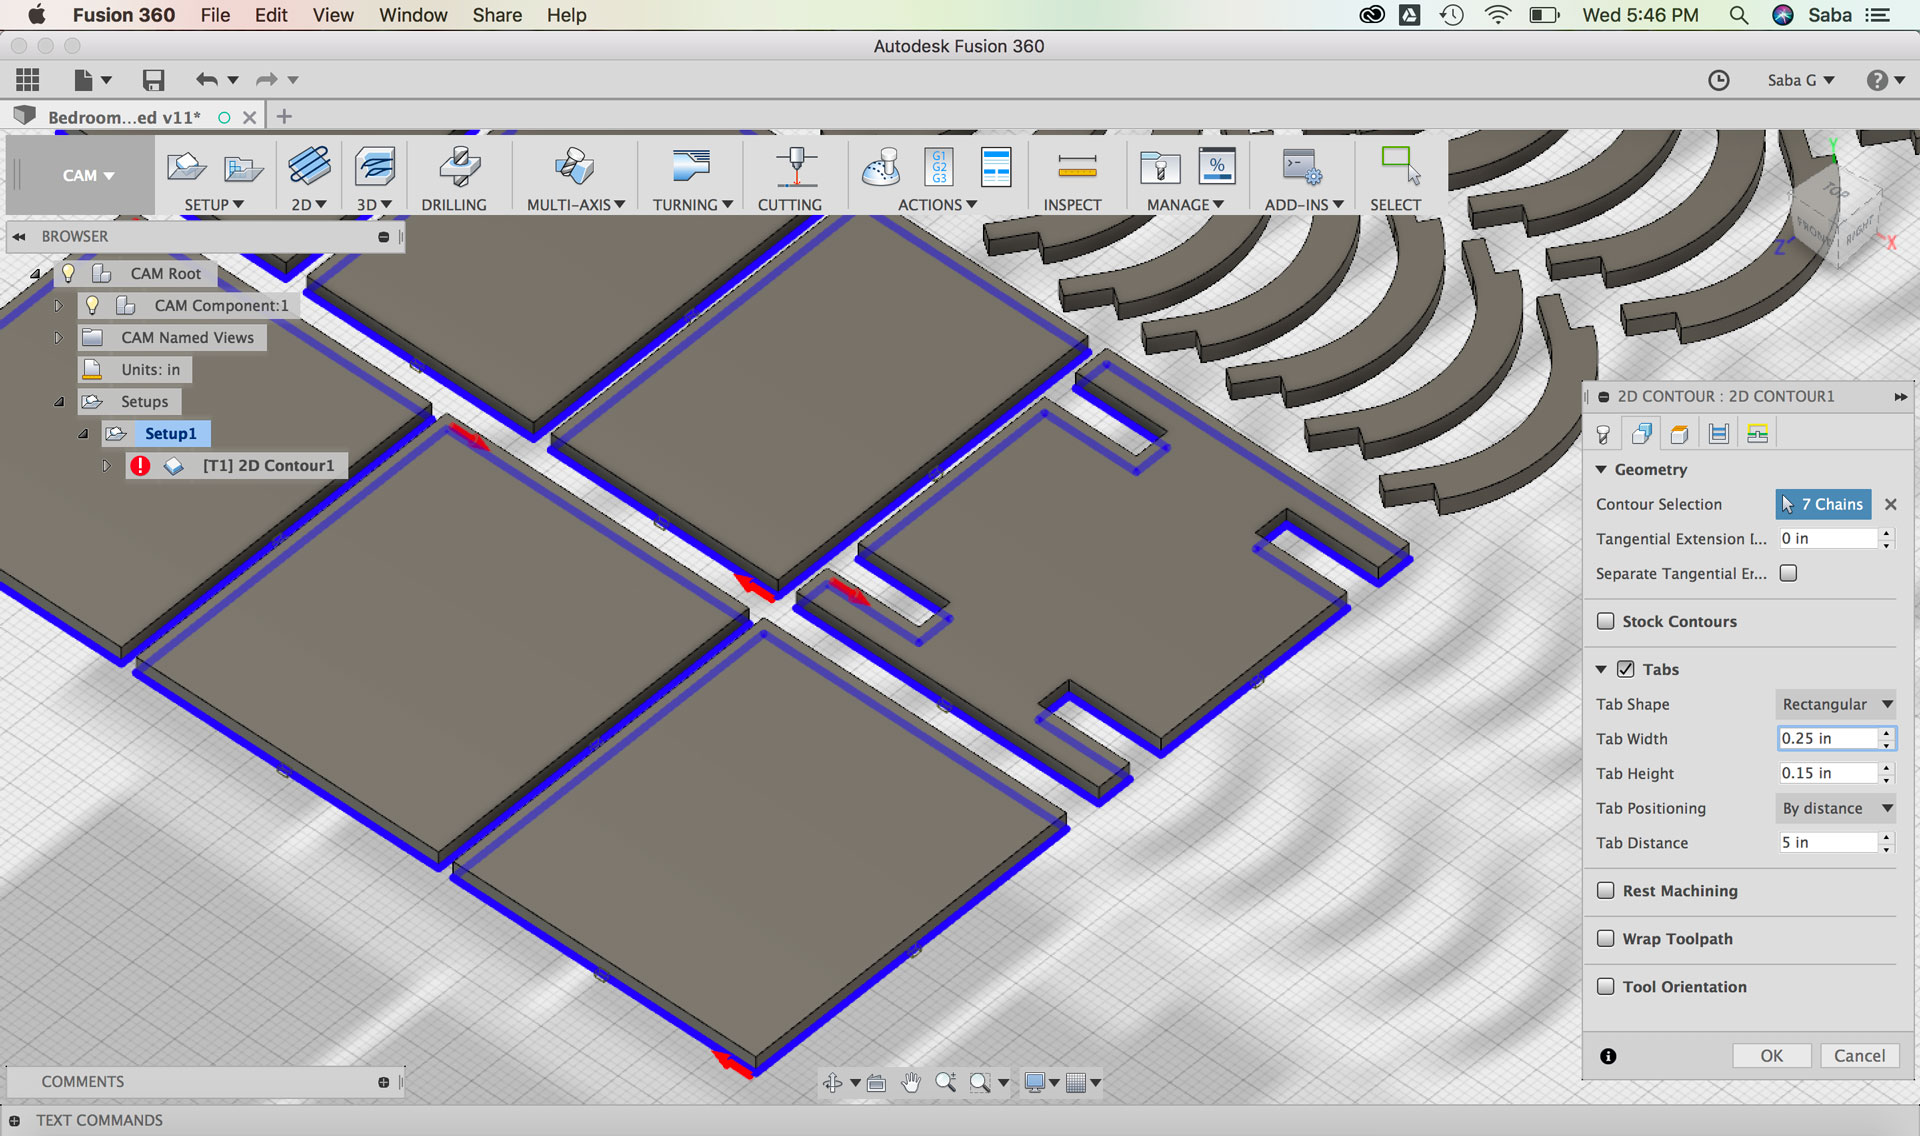
Task: Click the Save file icon
Action: 153,80
